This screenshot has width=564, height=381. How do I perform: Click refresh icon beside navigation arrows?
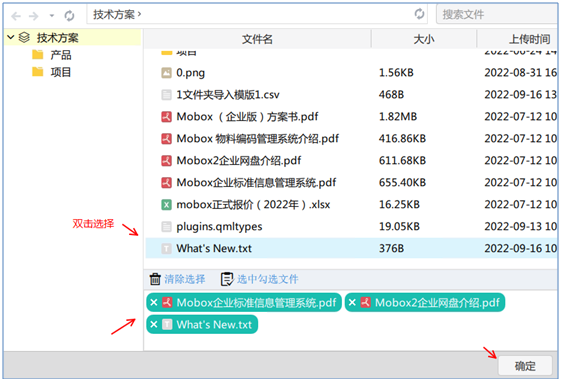[x=69, y=16]
